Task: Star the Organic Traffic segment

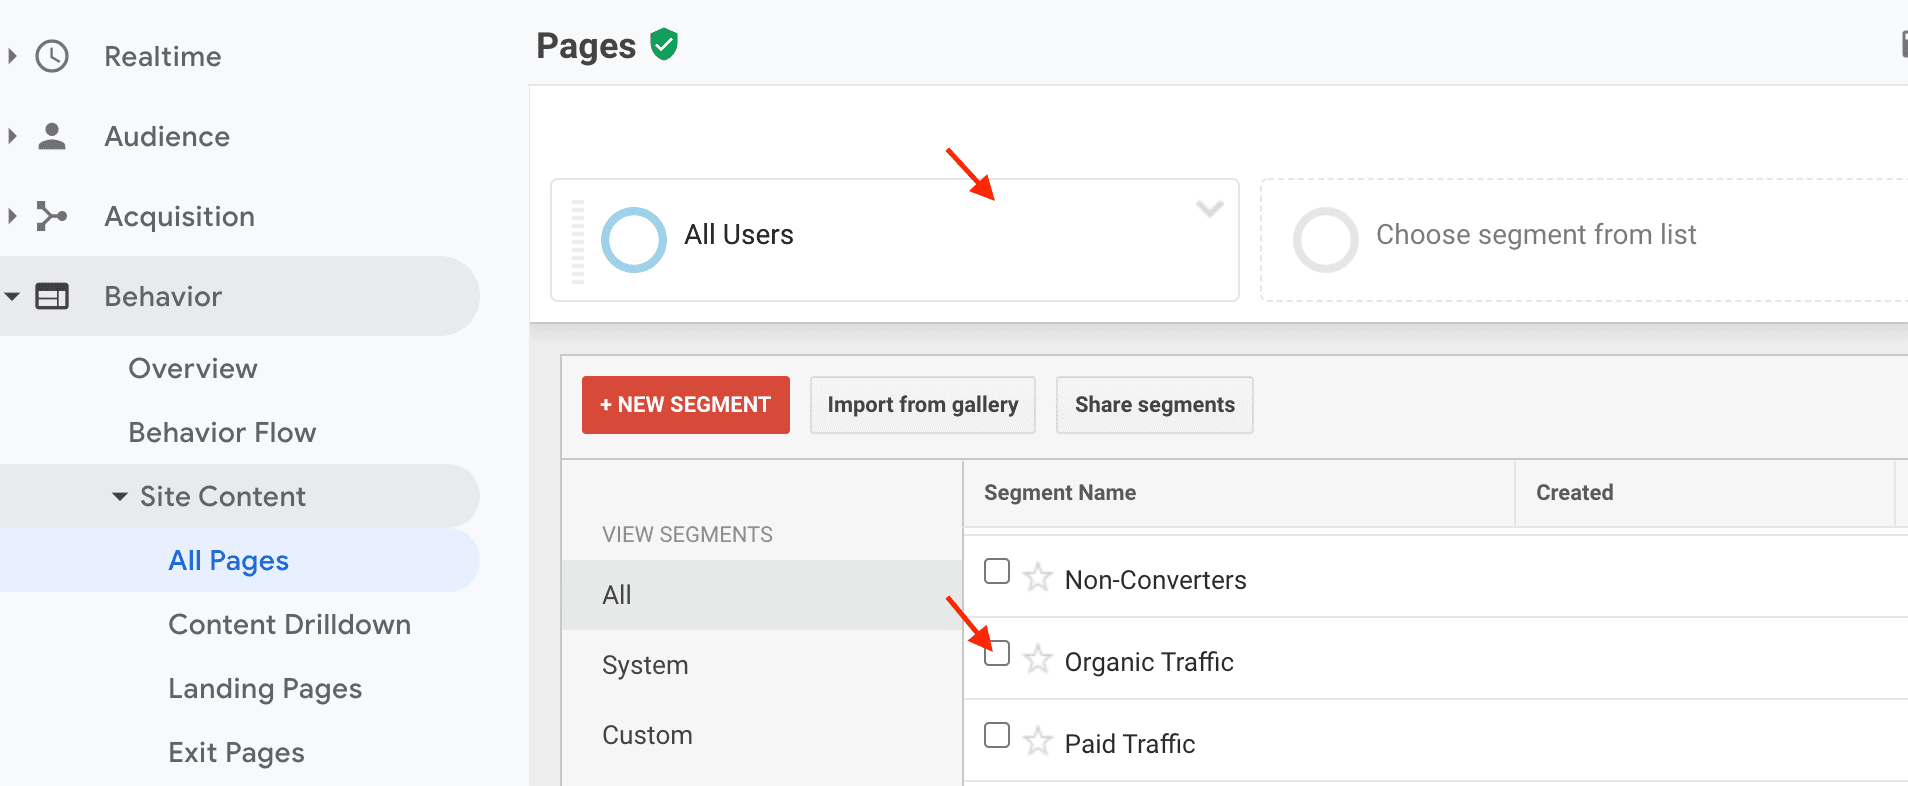Action: (x=1038, y=659)
